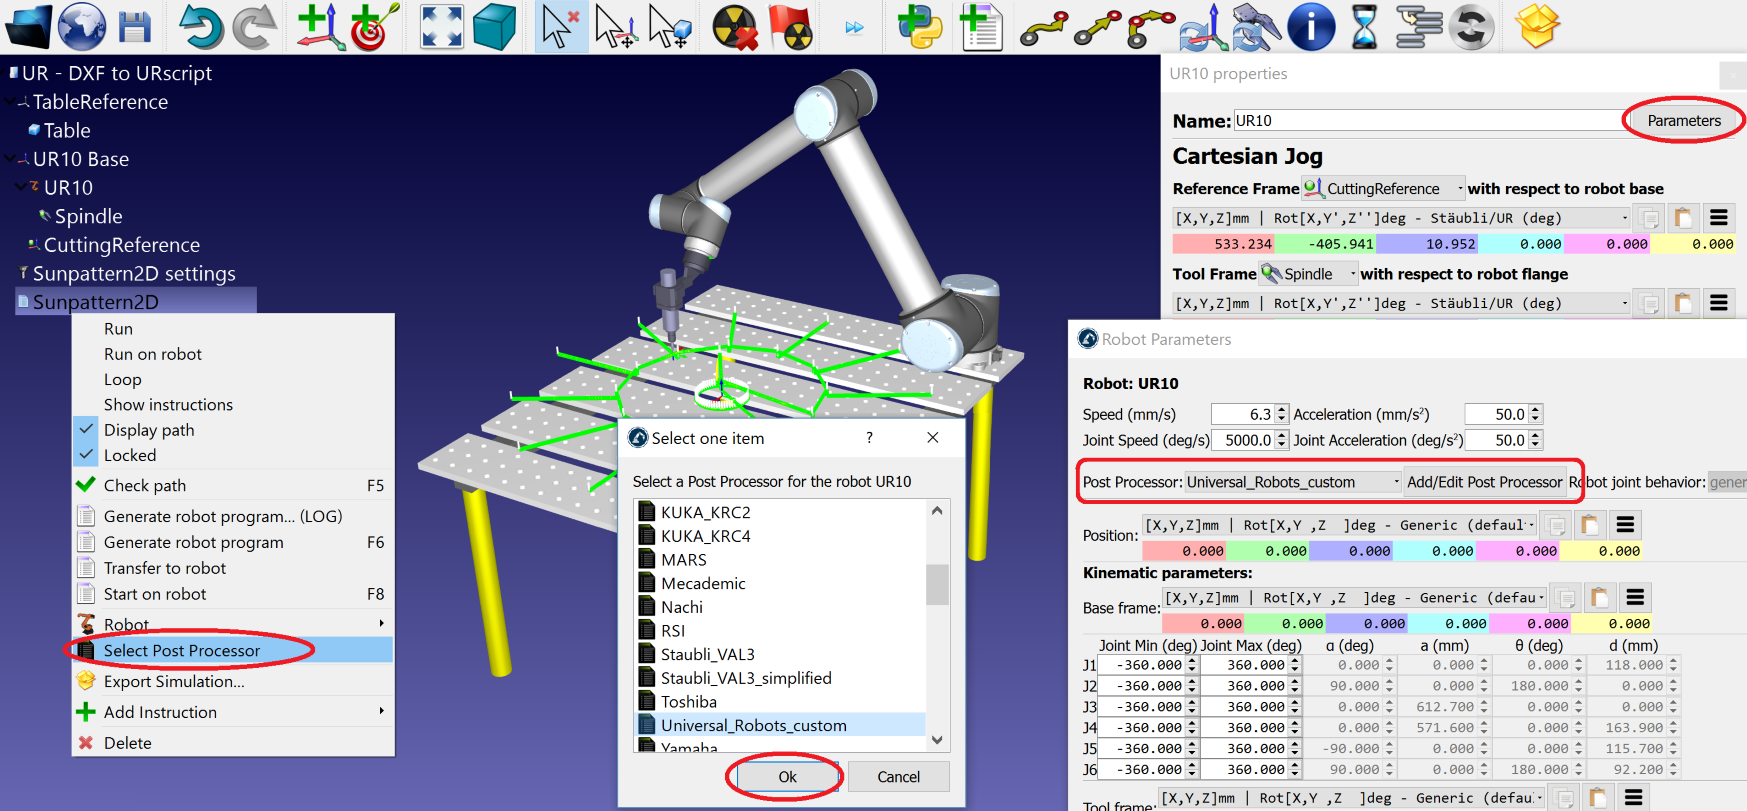Click the Redo arrow icon
The width and height of the screenshot is (1747, 811).
(254, 27)
